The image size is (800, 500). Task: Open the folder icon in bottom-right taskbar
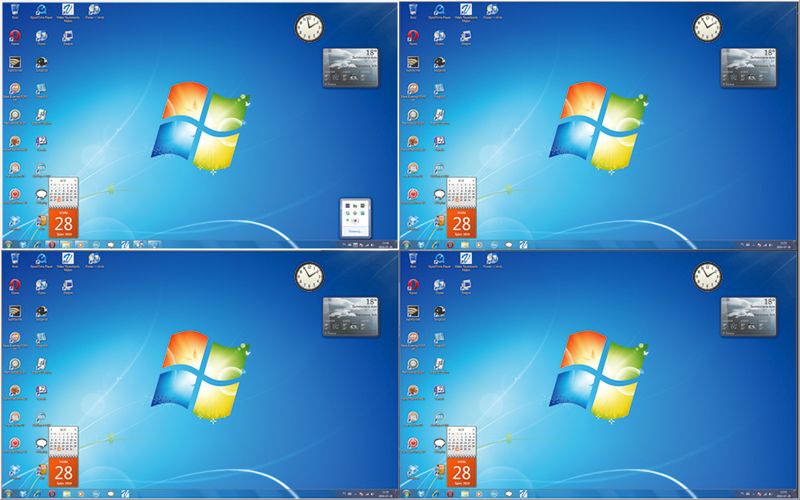click(465, 494)
